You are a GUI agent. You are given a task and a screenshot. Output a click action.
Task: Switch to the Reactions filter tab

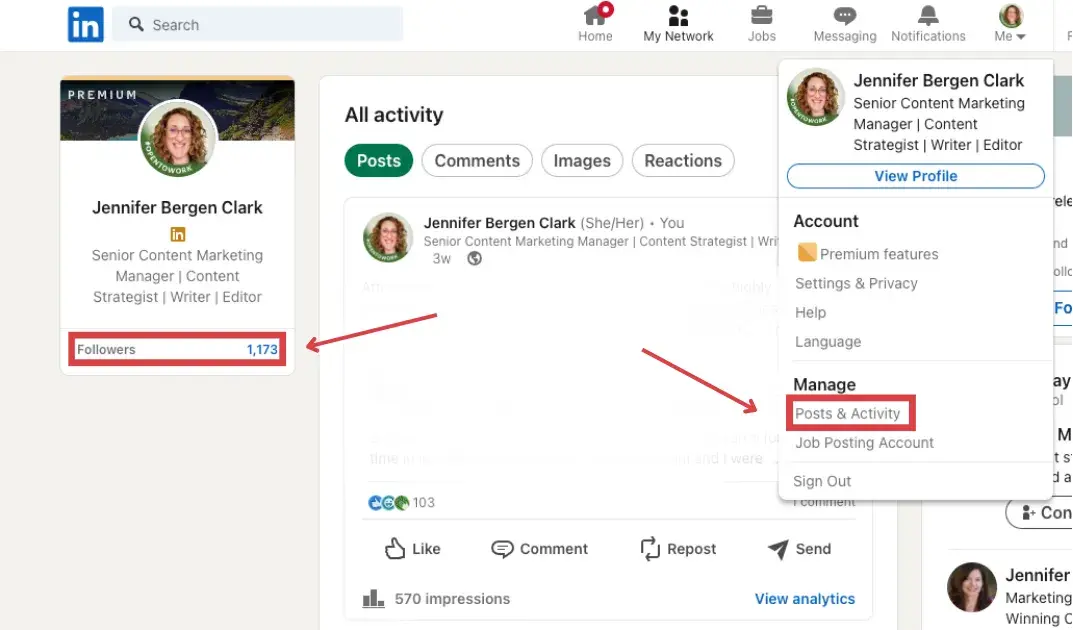tap(683, 161)
